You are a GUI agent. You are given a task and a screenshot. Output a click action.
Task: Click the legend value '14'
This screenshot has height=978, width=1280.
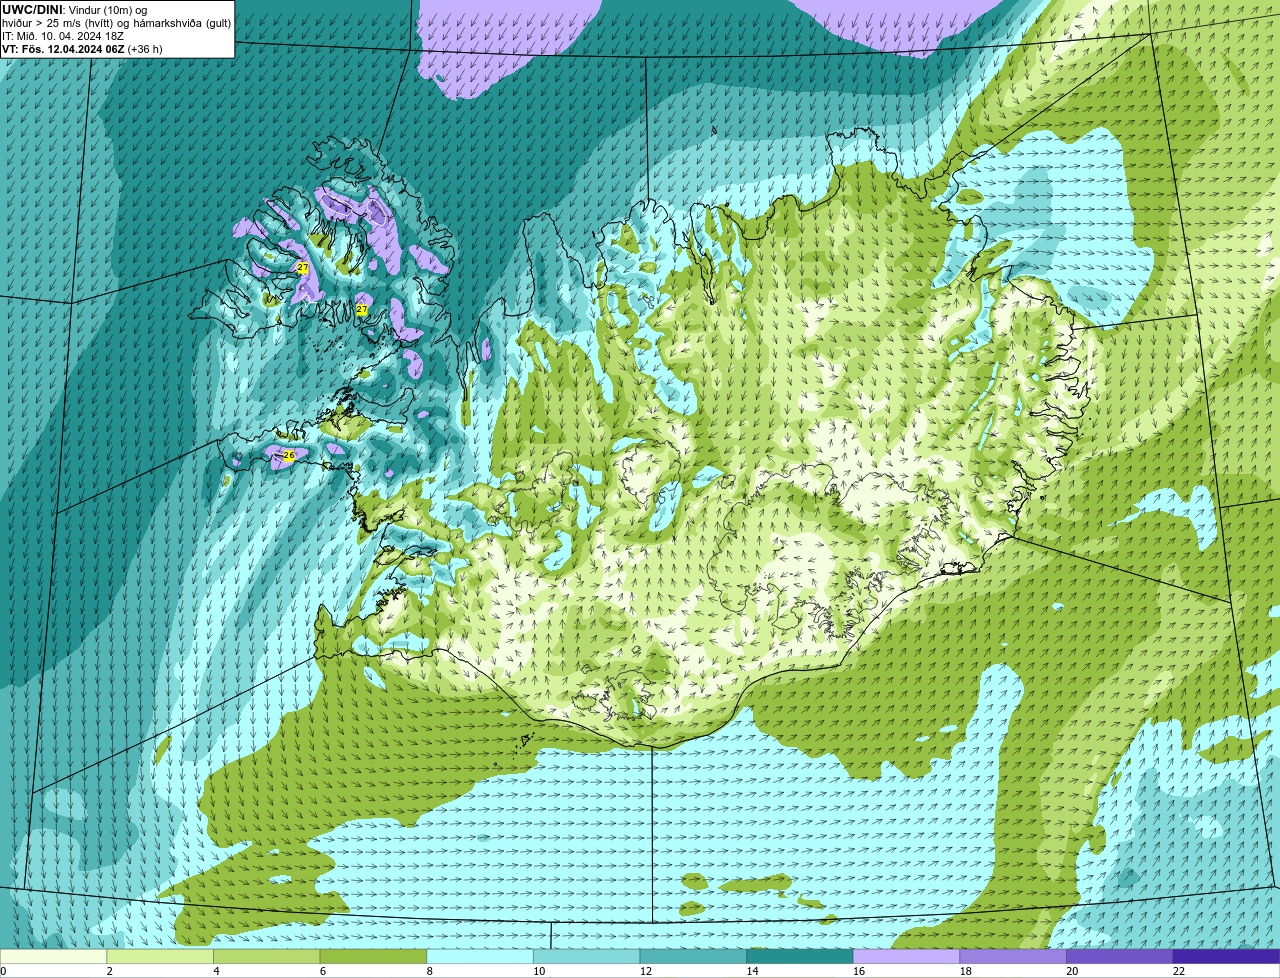[752, 971]
